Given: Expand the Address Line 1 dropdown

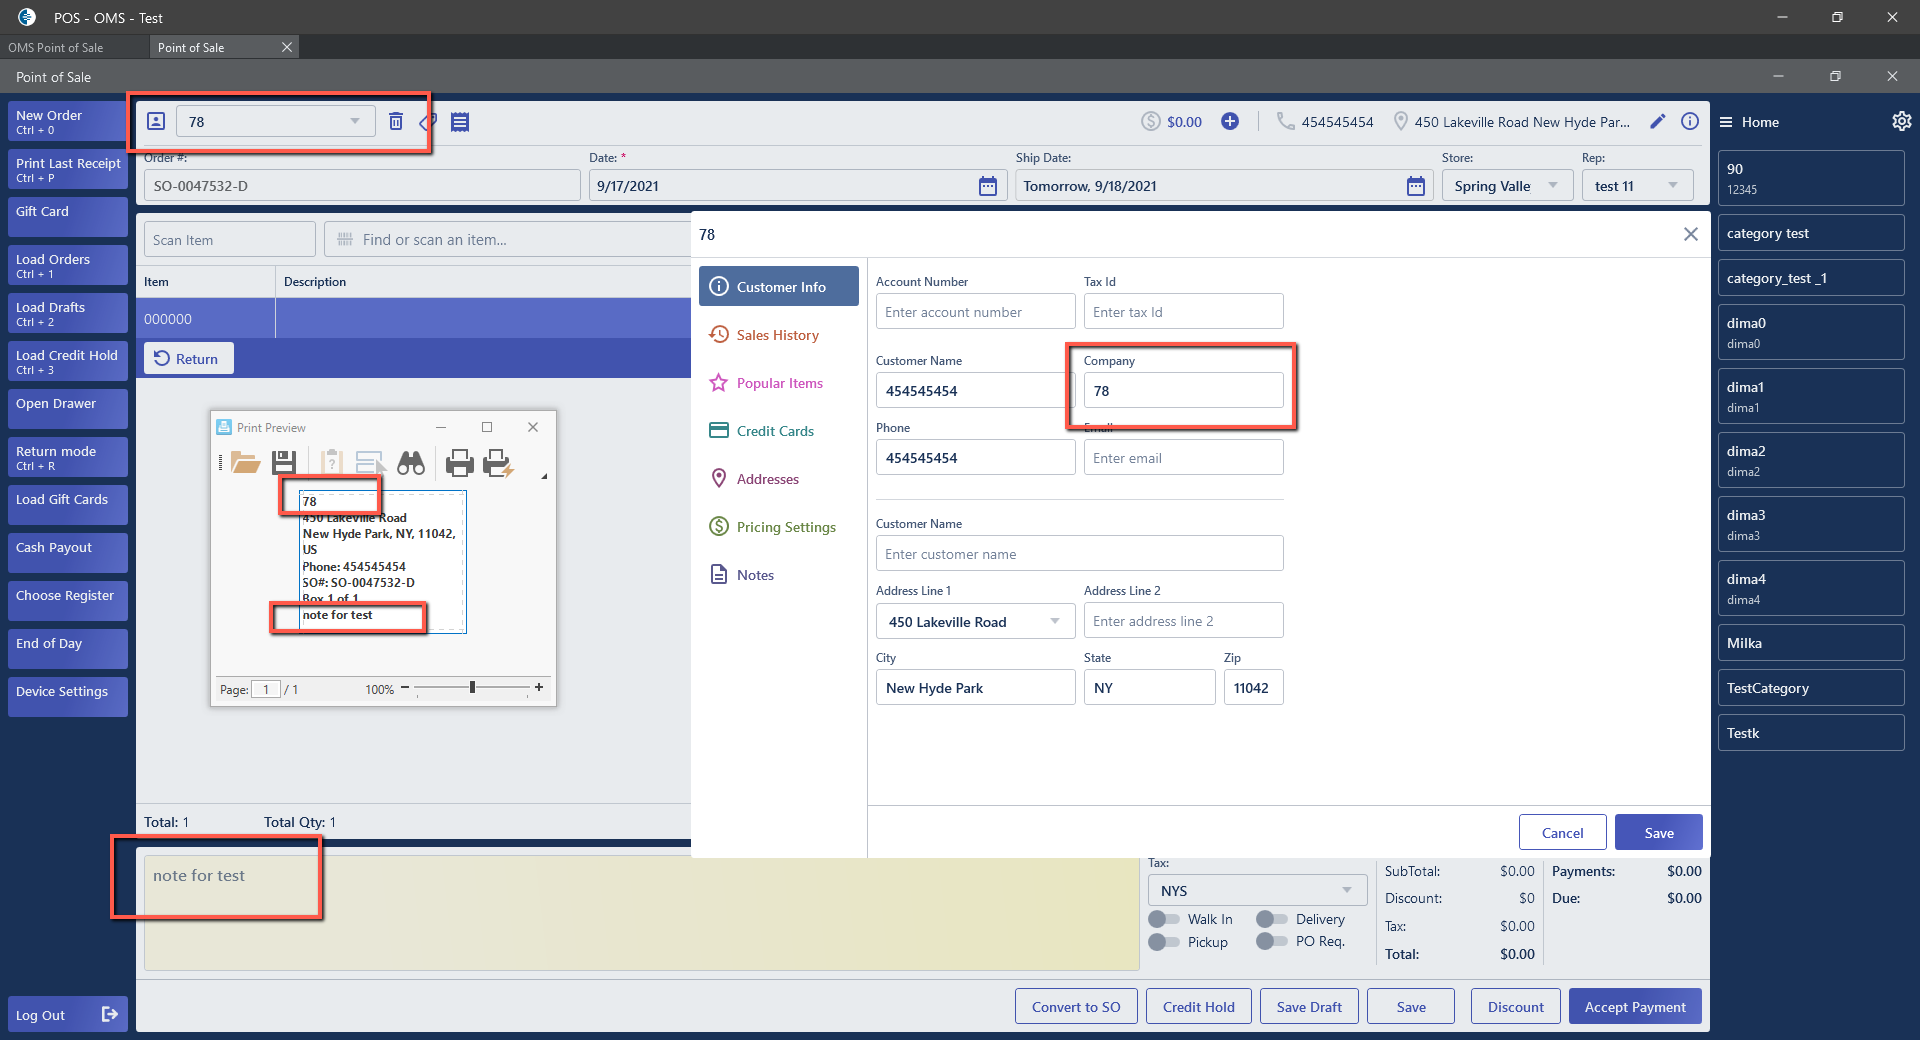Looking at the screenshot, I should click(x=1055, y=621).
